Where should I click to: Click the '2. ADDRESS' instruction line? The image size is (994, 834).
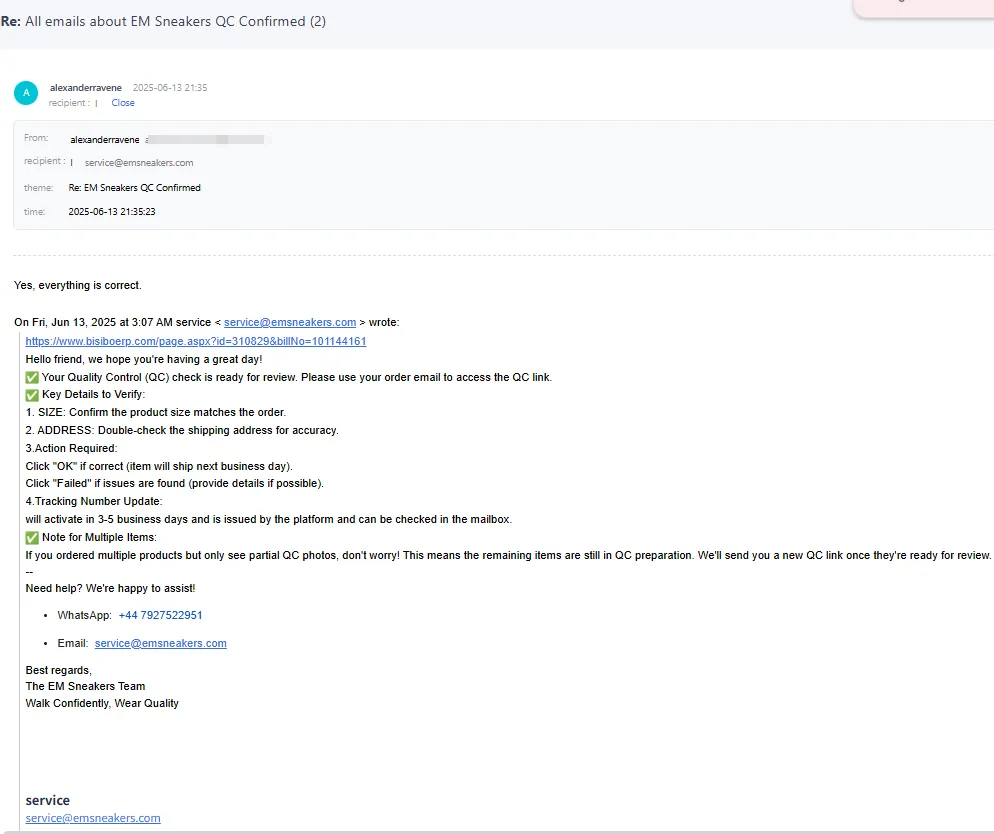[x=182, y=430]
